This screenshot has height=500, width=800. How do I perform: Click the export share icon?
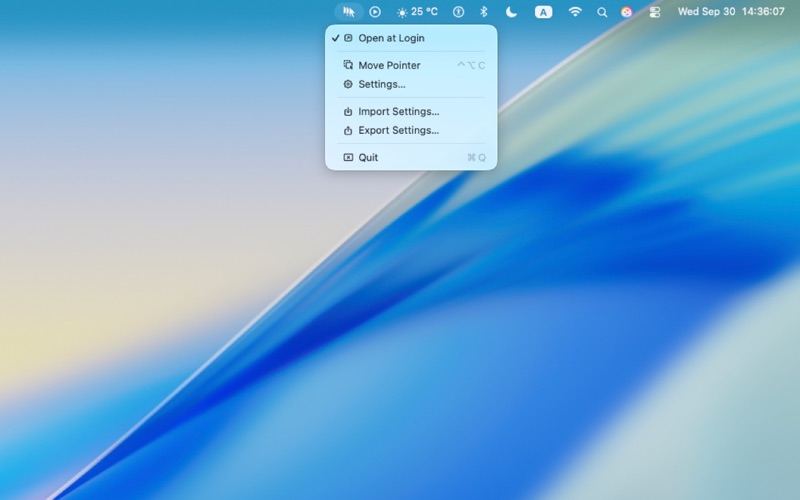[x=348, y=130]
